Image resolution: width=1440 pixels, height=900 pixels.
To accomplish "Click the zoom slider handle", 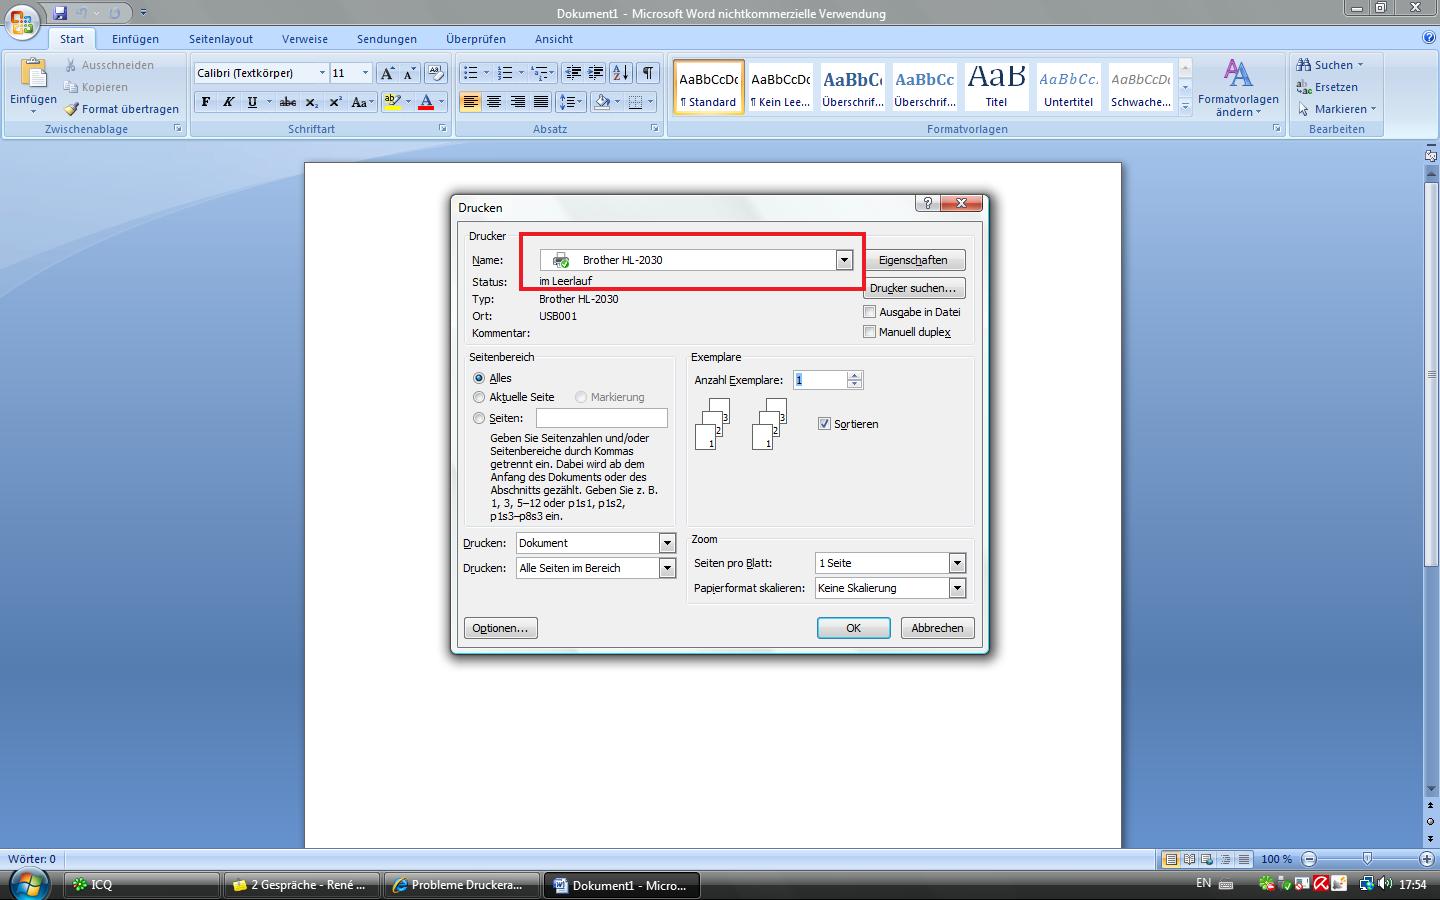I will (x=1367, y=859).
